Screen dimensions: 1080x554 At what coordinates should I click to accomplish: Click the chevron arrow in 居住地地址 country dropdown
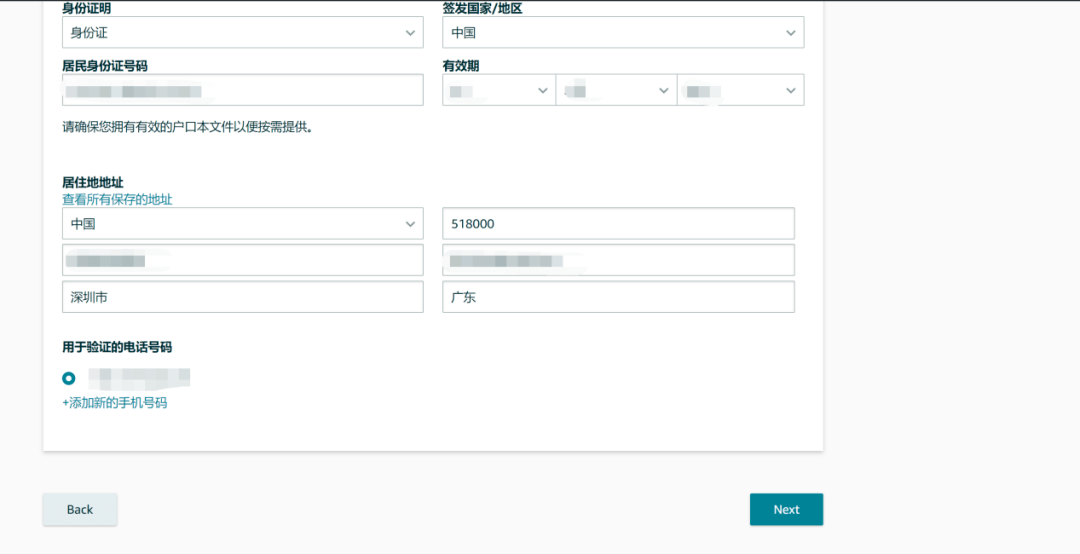coord(410,224)
